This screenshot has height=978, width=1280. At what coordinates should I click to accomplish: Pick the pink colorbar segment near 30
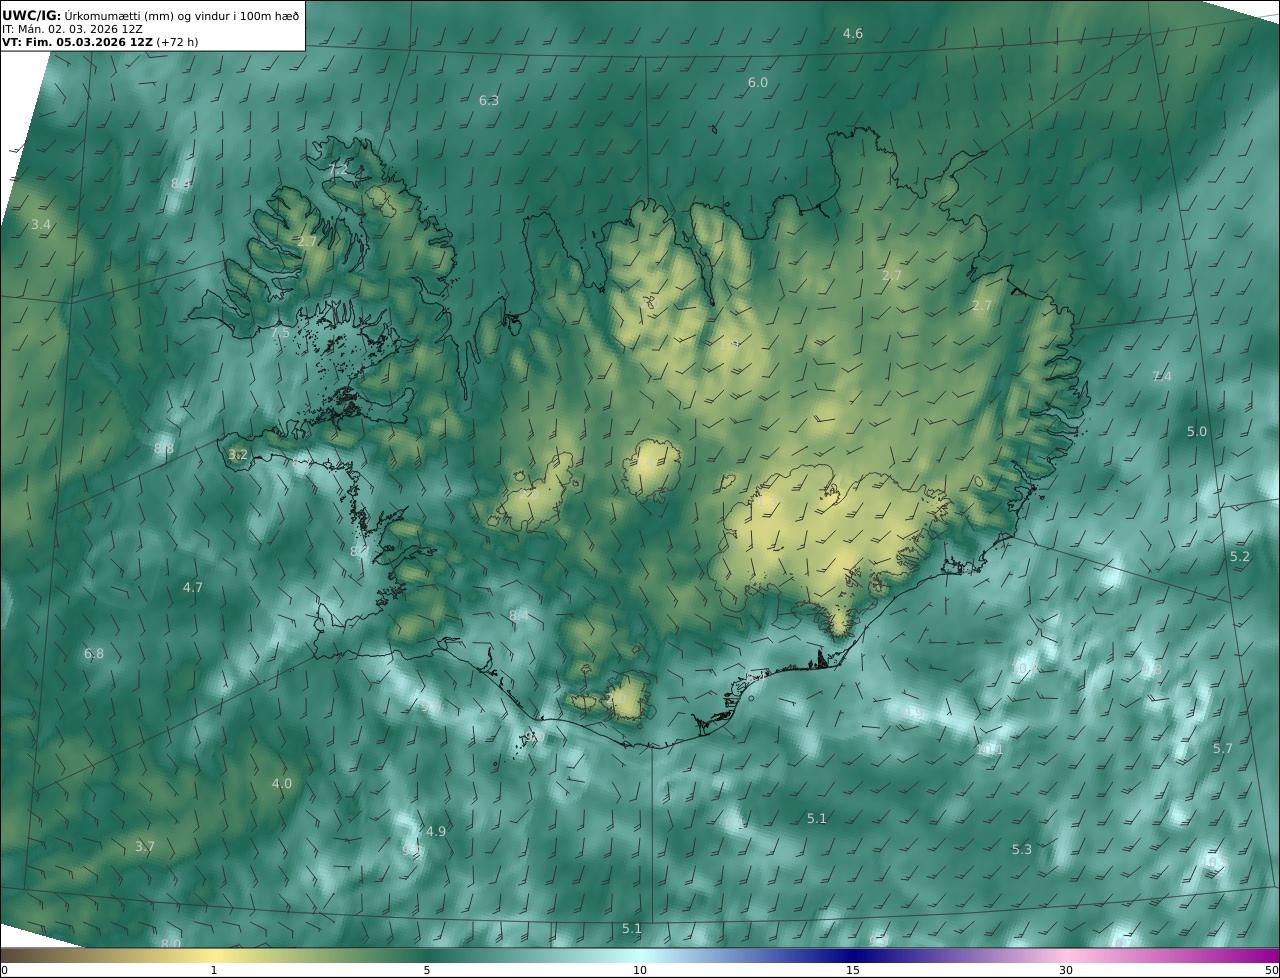[x=1066, y=955]
